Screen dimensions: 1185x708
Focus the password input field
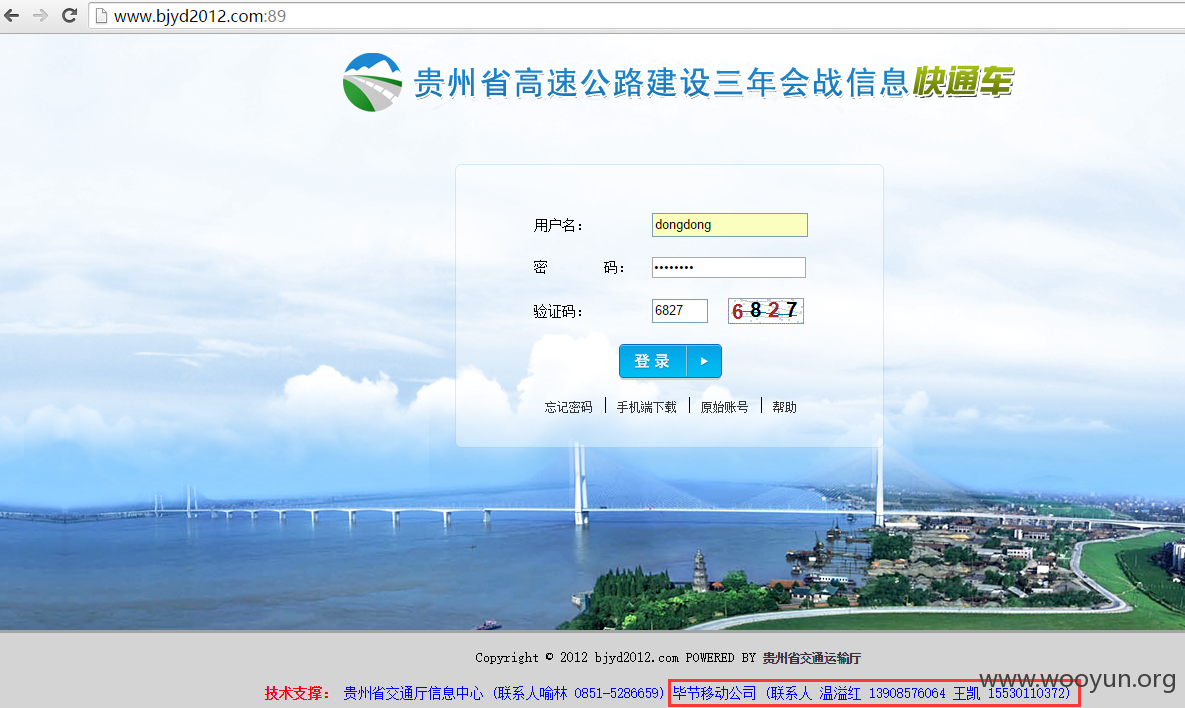tap(729, 267)
